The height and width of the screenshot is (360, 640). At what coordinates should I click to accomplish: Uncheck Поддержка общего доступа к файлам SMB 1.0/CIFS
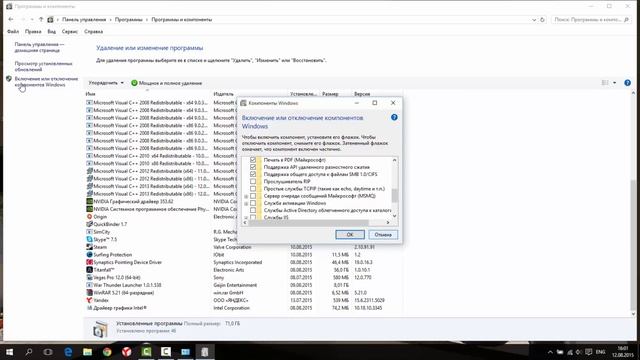[253, 174]
